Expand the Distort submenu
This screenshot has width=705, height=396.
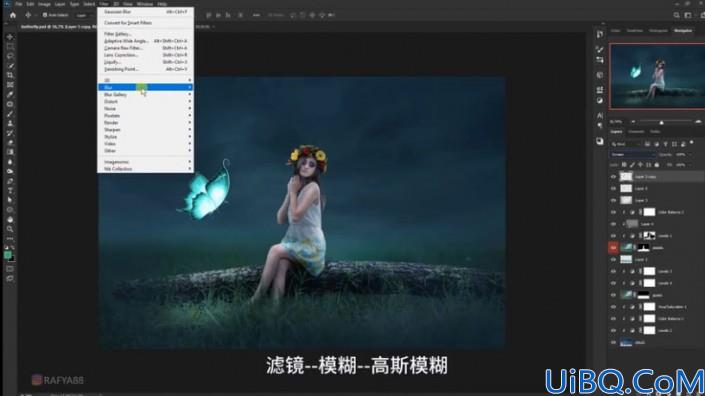pos(146,102)
